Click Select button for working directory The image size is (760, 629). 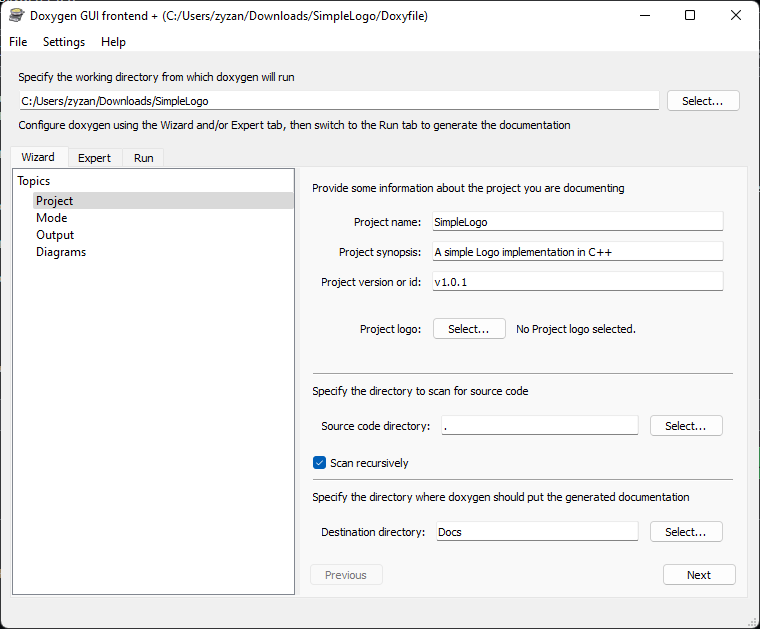[703, 101]
